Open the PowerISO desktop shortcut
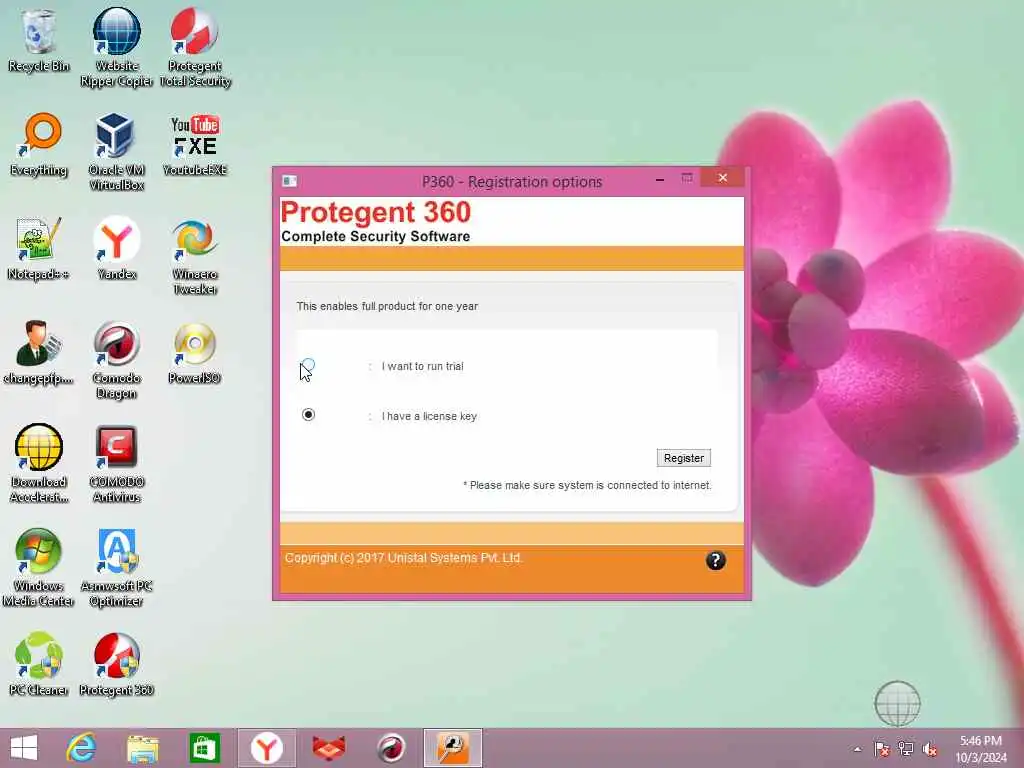 (195, 353)
